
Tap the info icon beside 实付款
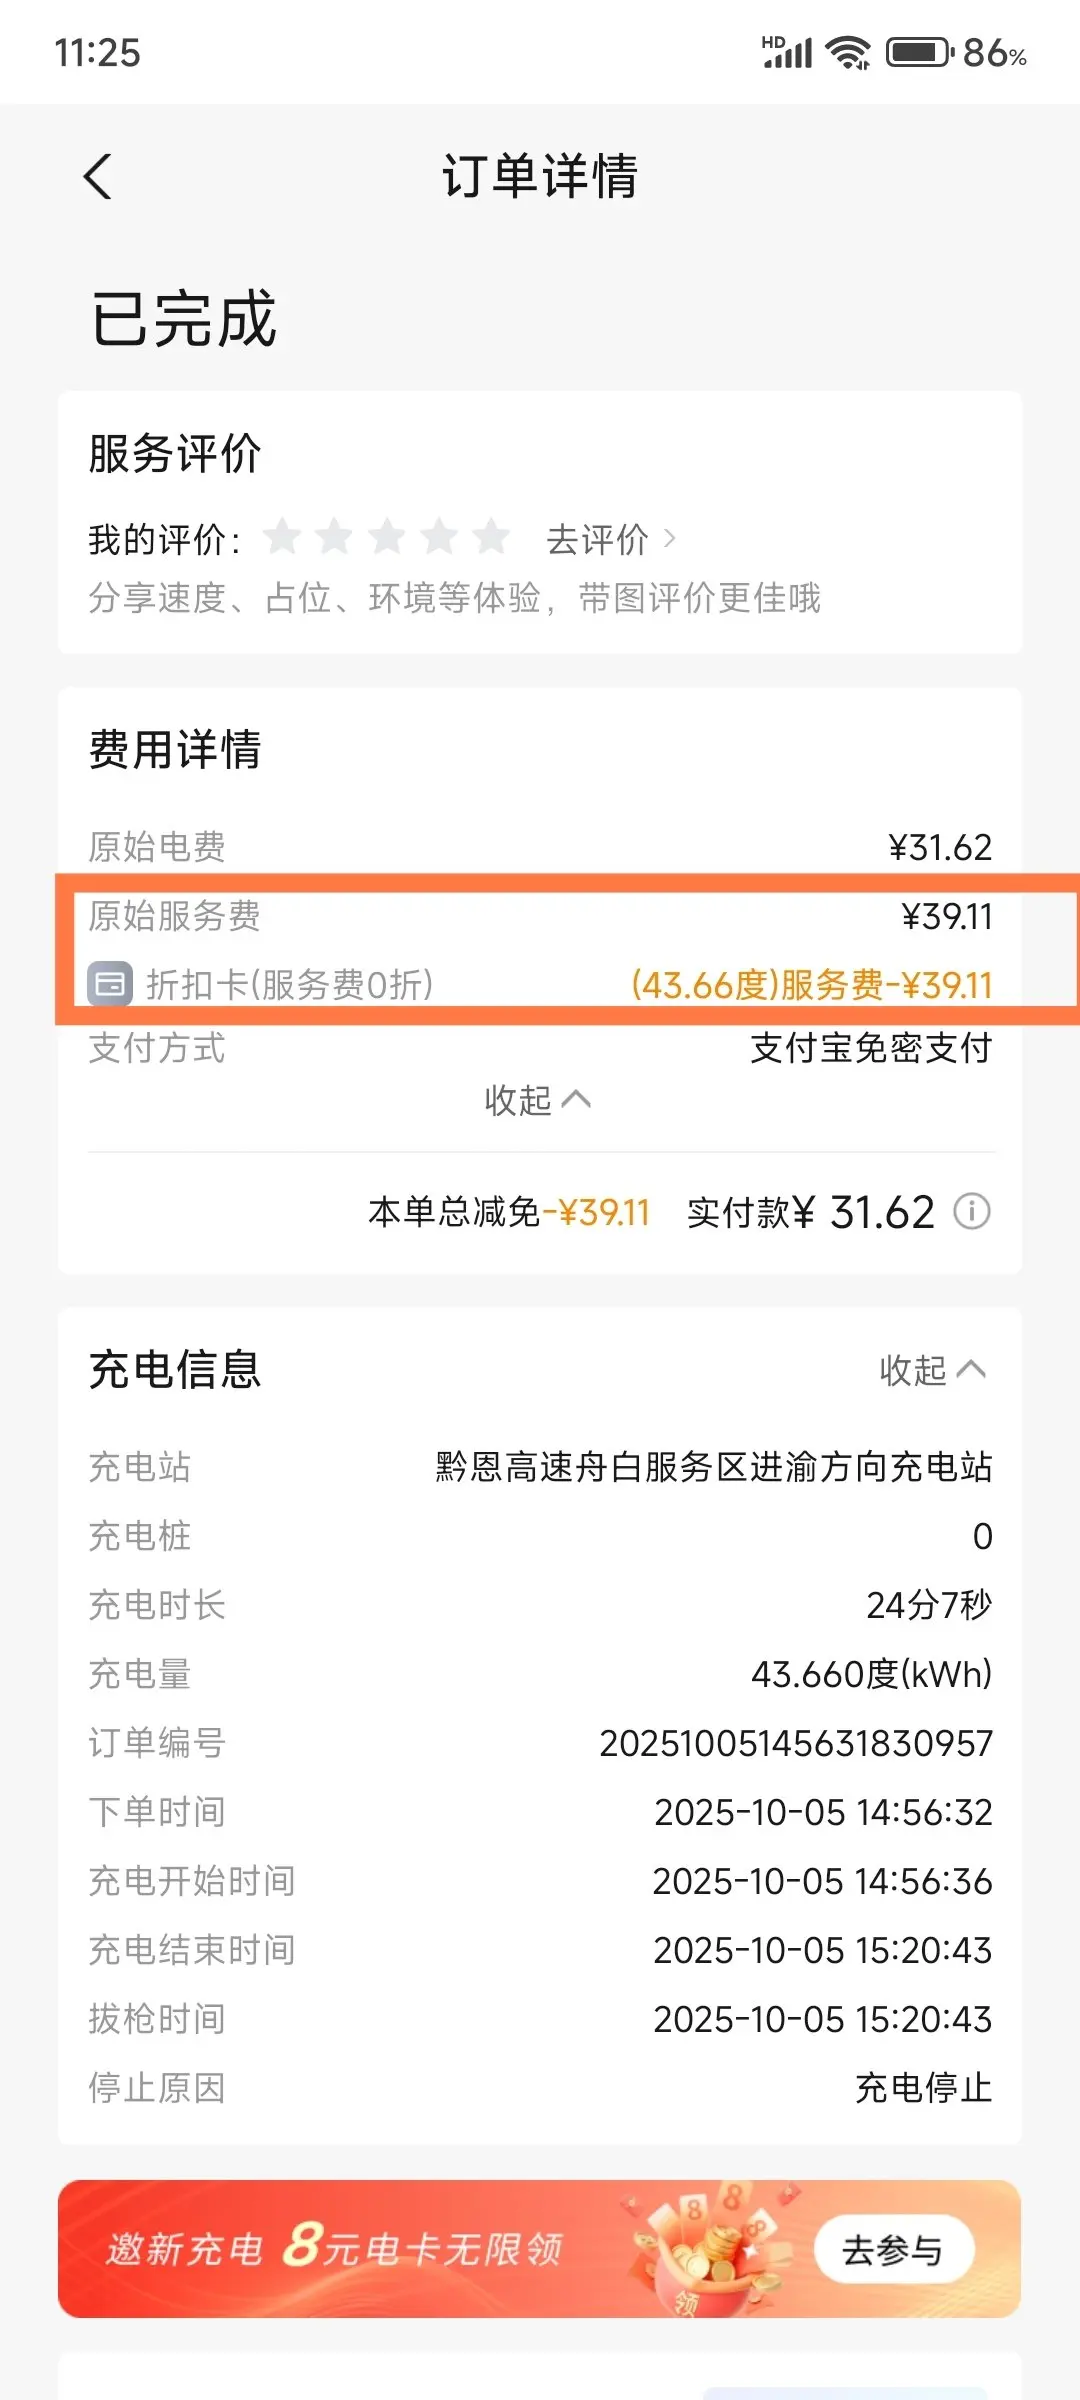(971, 1212)
